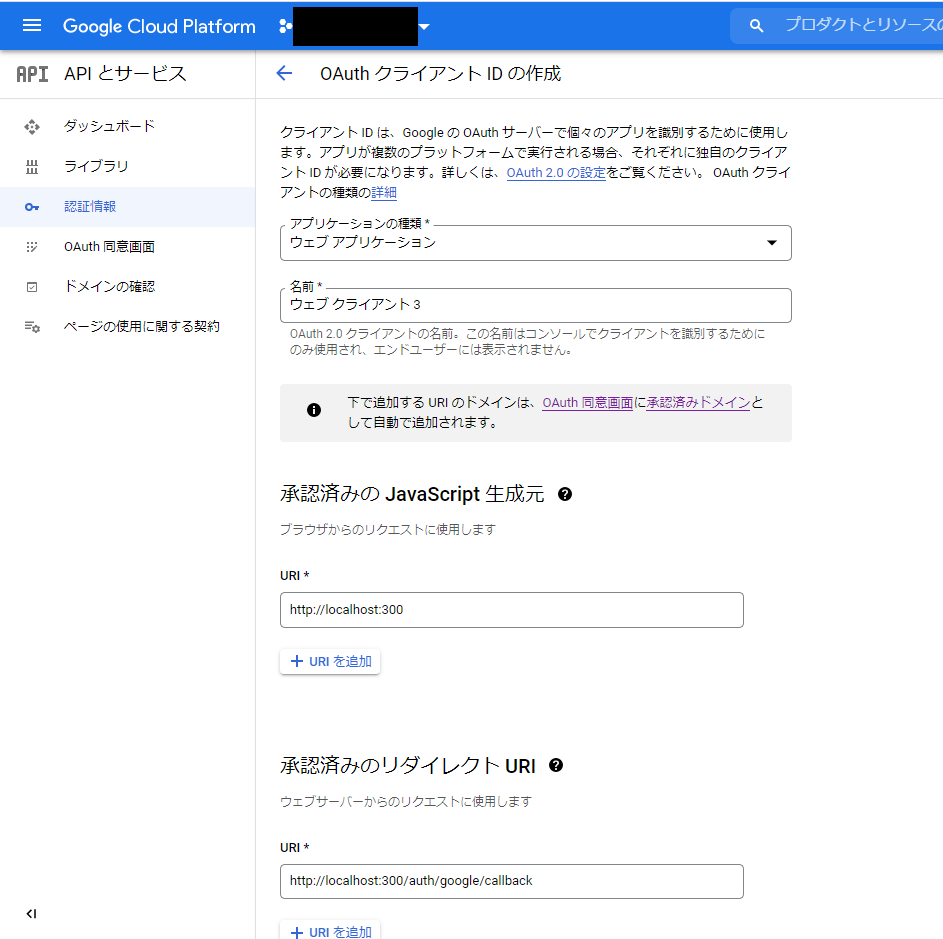The height and width of the screenshot is (939, 943).
Task: Open the OAuth 同意画面 link in notice
Action: 588,402
